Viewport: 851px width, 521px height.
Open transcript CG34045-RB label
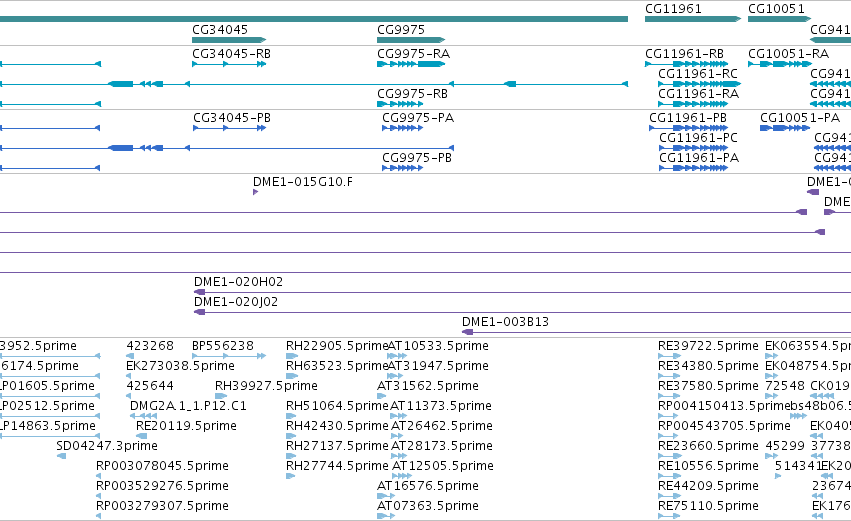click(x=231, y=54)
